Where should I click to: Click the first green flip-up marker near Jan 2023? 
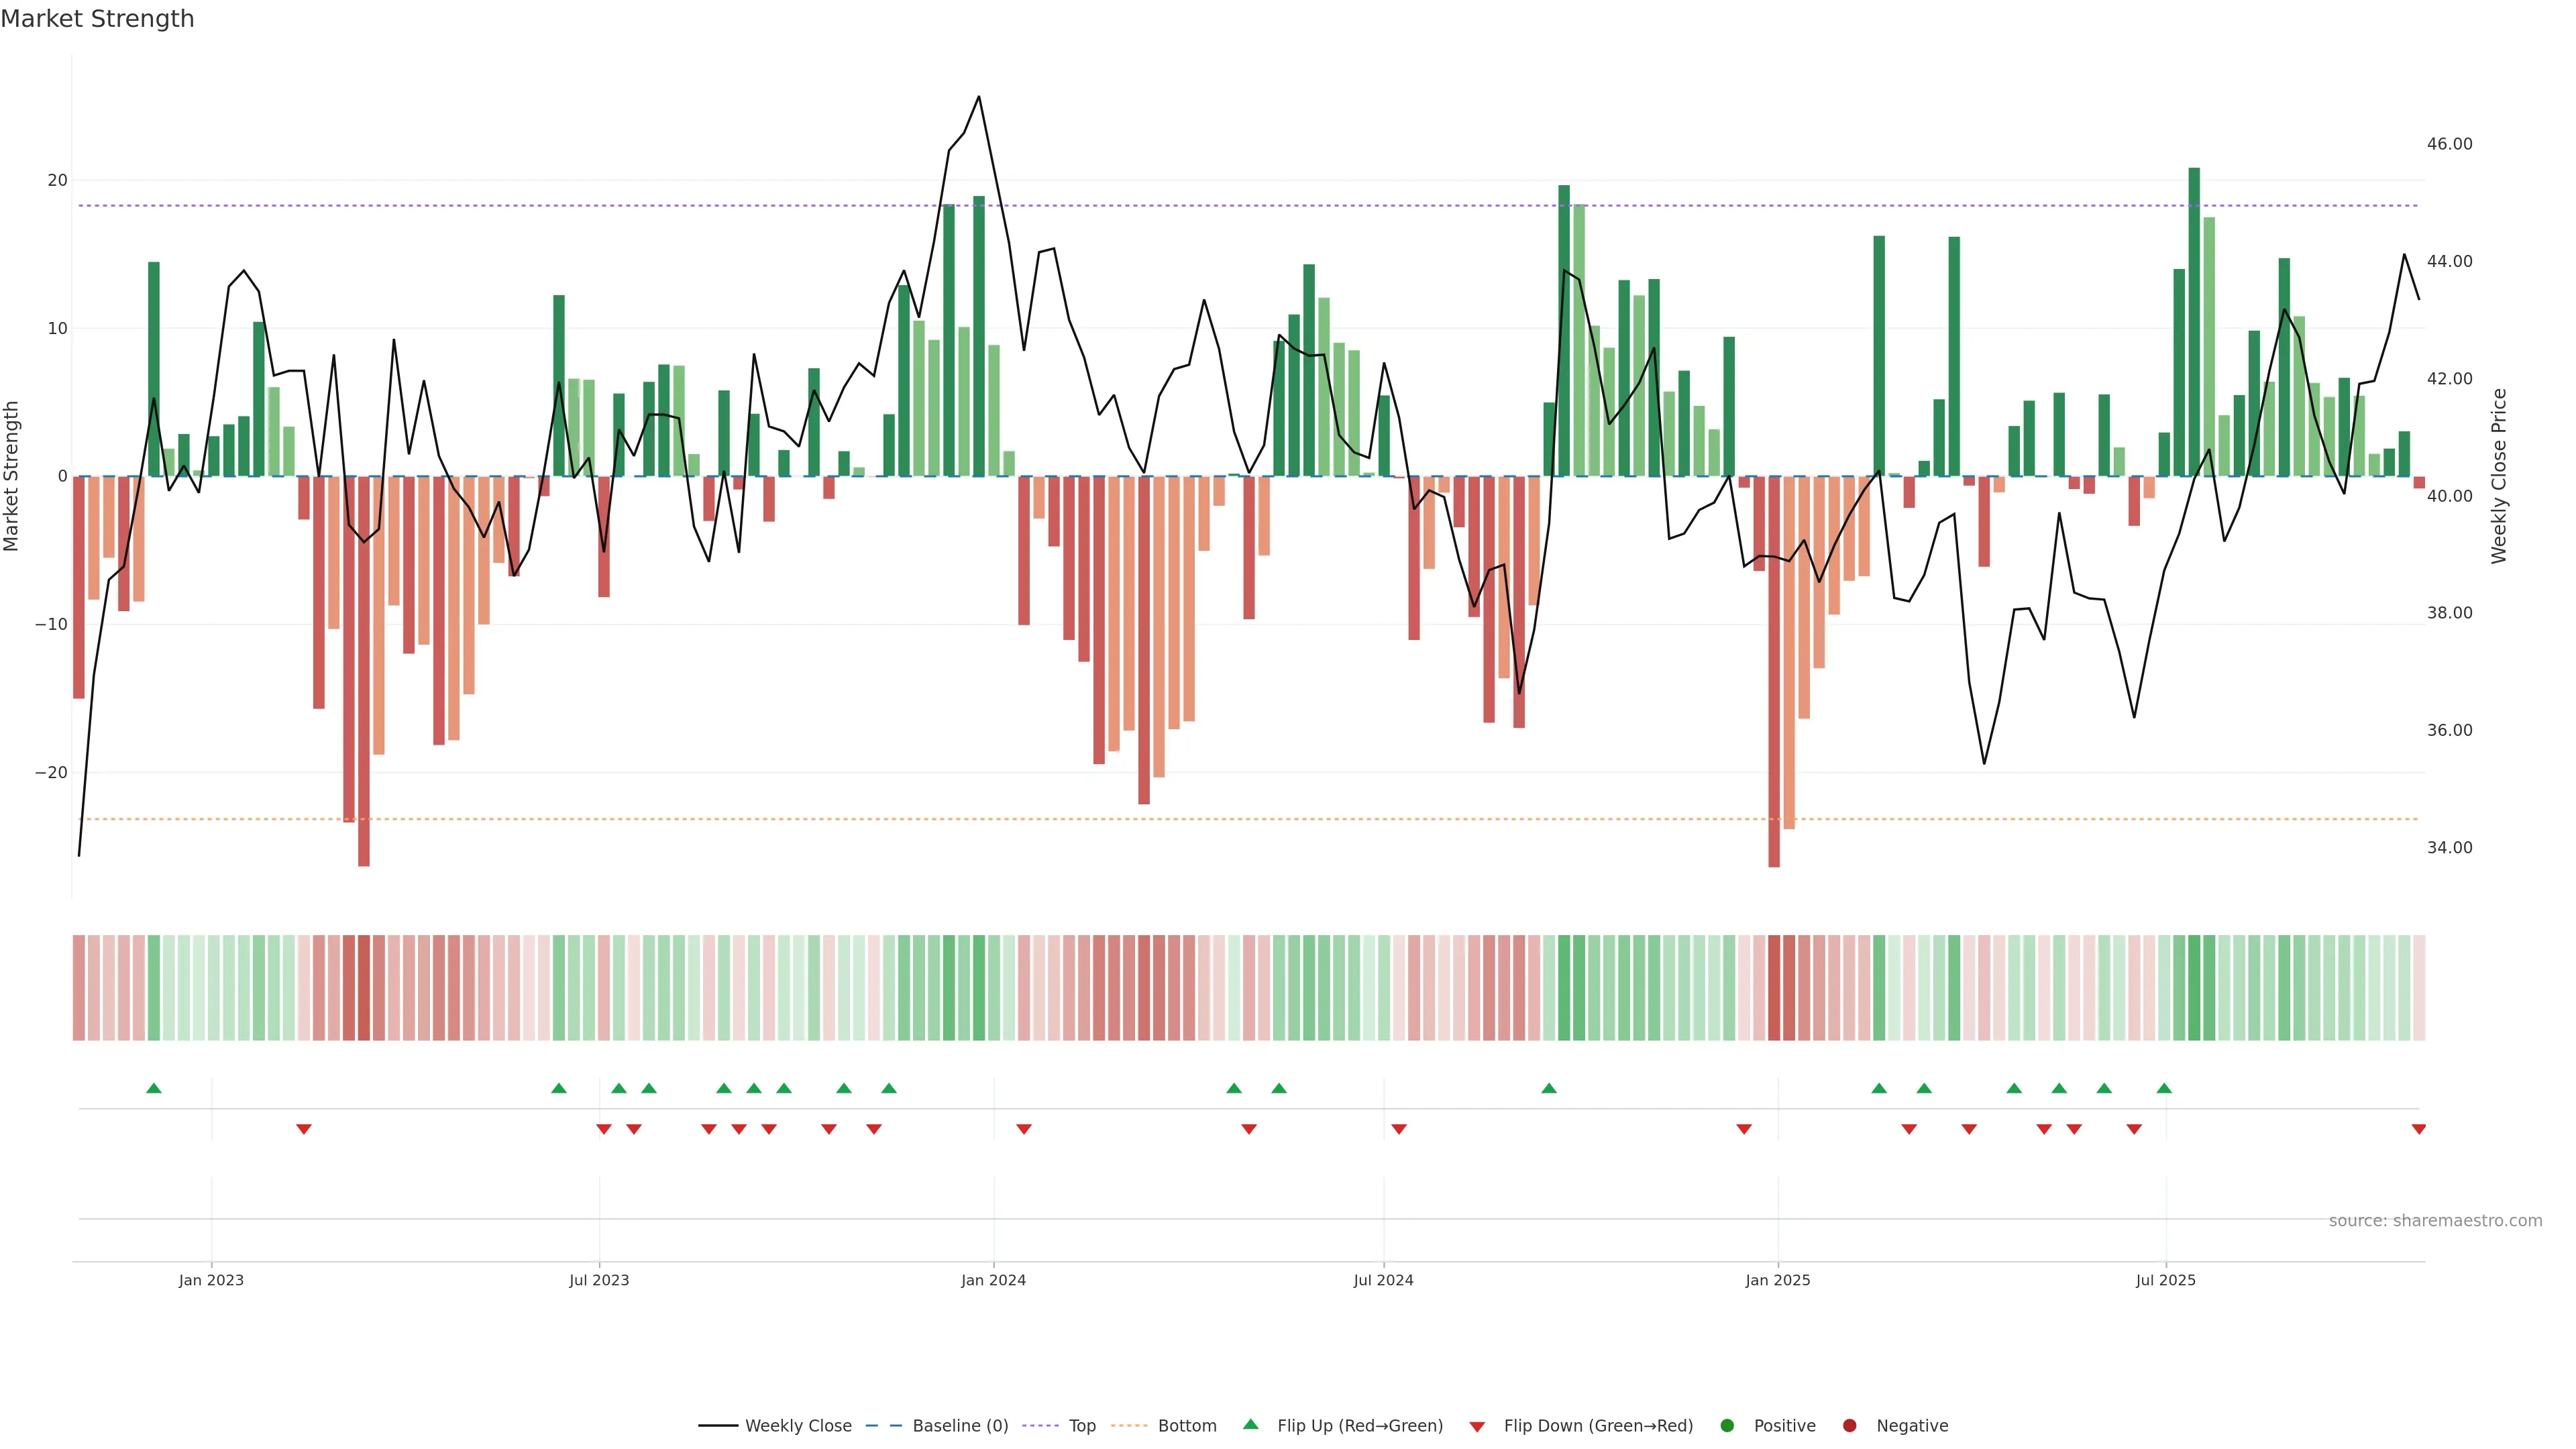click(x=153, y=1088)
